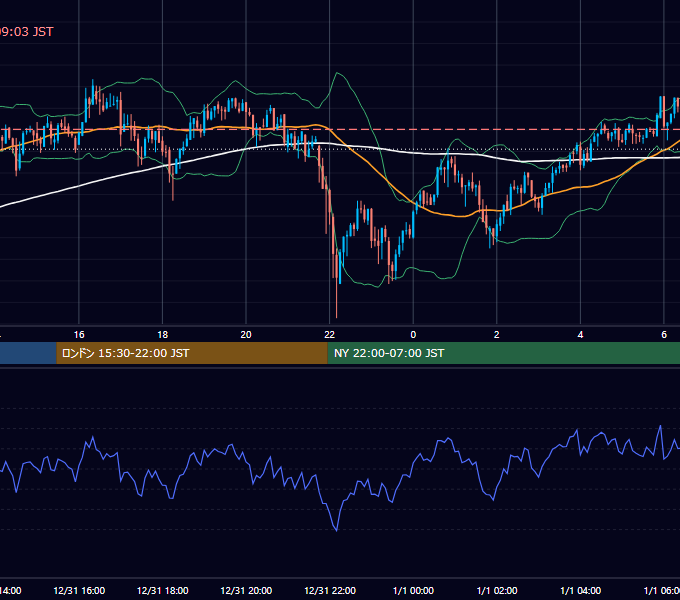Click the 12/31 18:00 date label

tap(163, 591)
